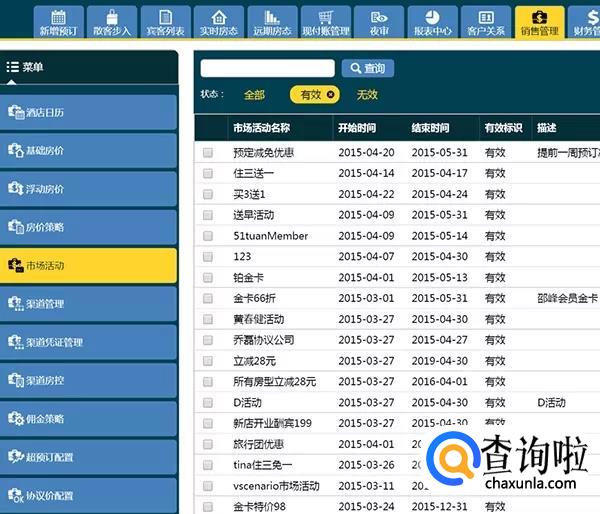Image resolution: width=600 pixels, height=514 pixels.
Task: Select 市场活动 in sidebar menu
Action: (88, 265)
